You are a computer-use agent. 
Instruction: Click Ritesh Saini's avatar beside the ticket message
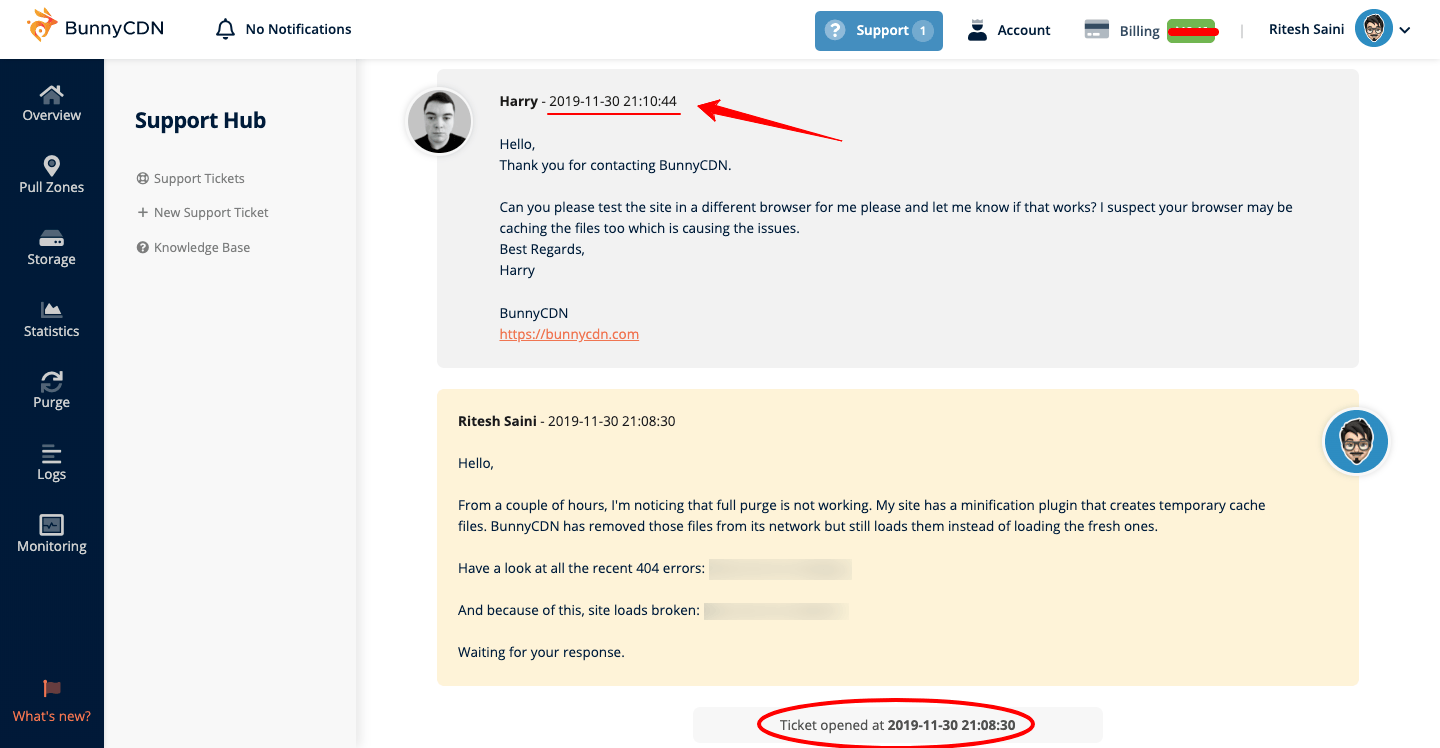pyautogui.click(x=1356, y=441)
